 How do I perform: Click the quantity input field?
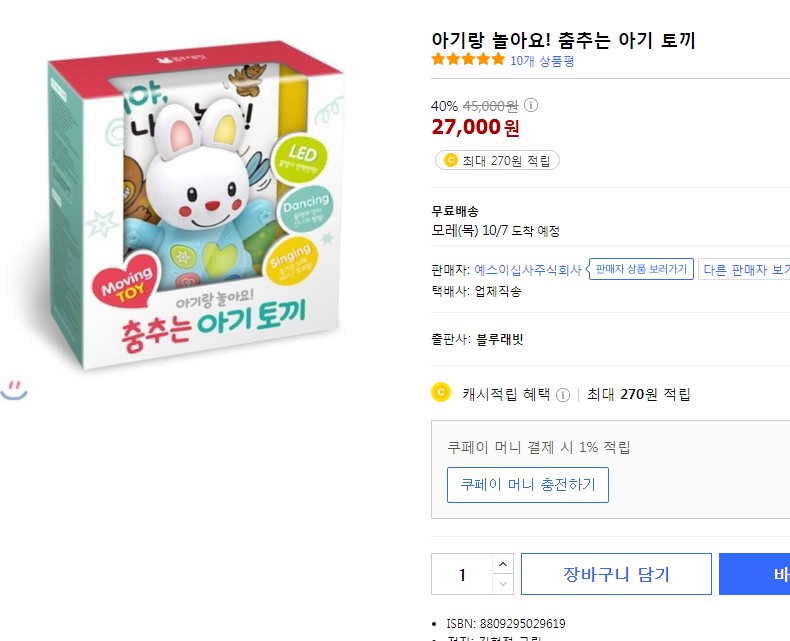(x=462, y=574)
